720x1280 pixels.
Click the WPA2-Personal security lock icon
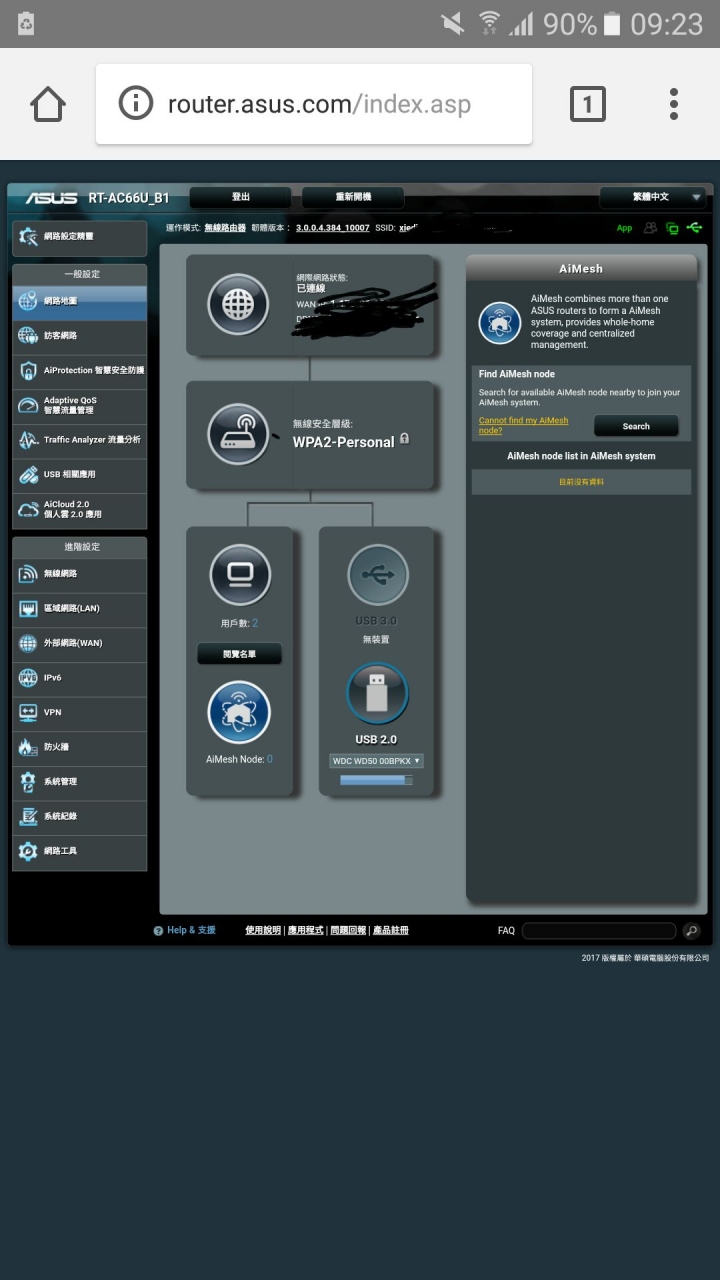click(404, 439)
